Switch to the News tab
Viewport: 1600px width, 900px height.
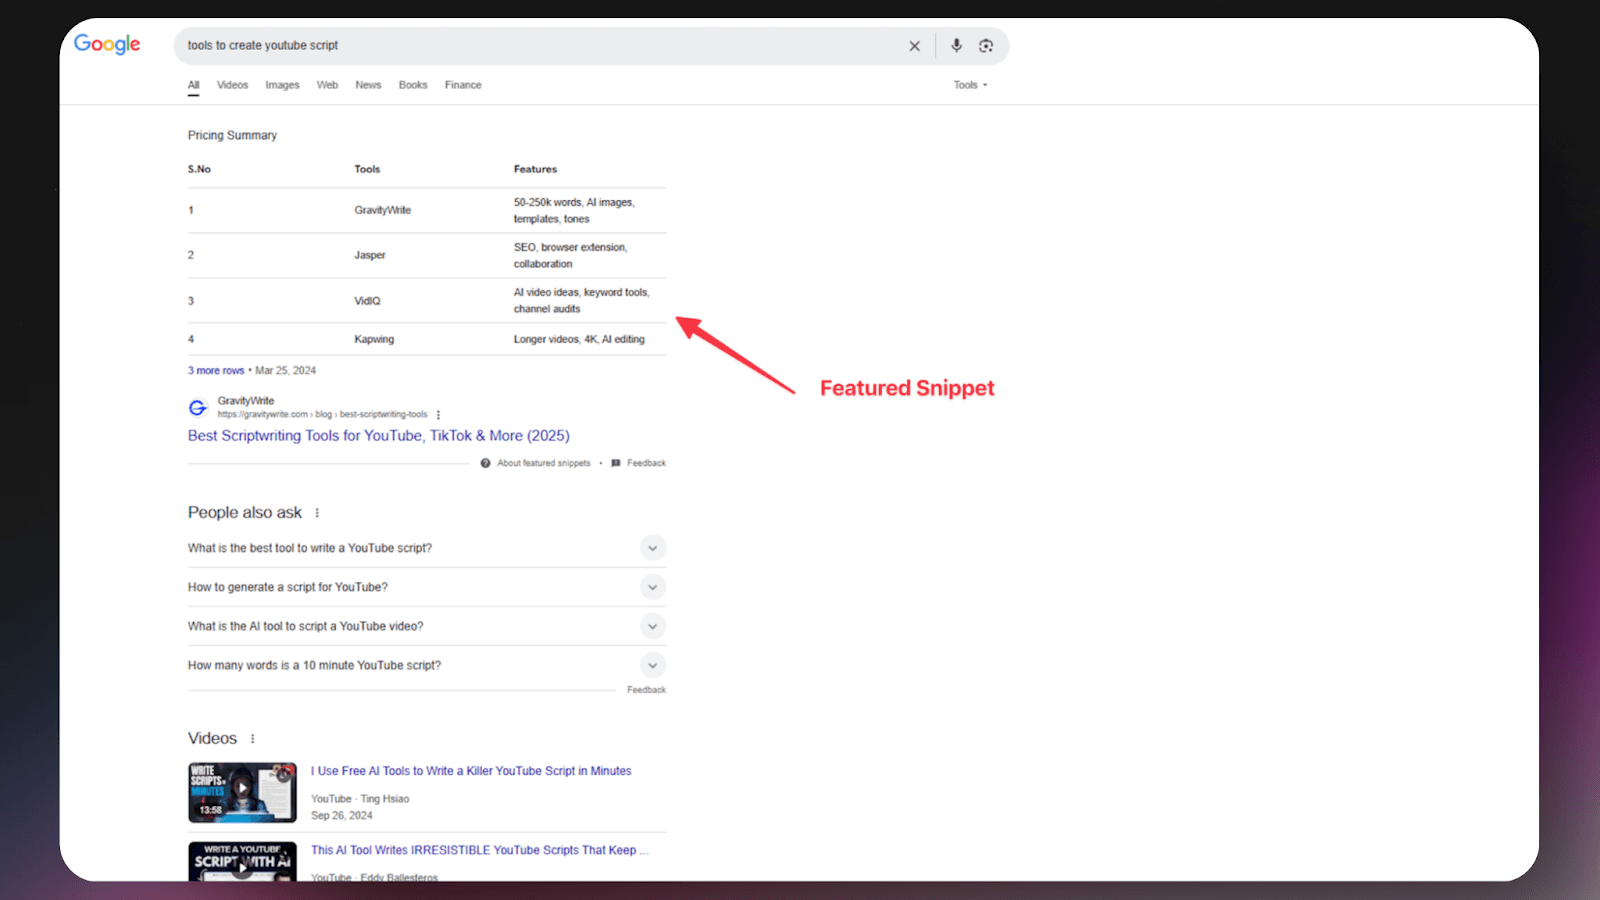pyautogui.click(x=368, y=85)
